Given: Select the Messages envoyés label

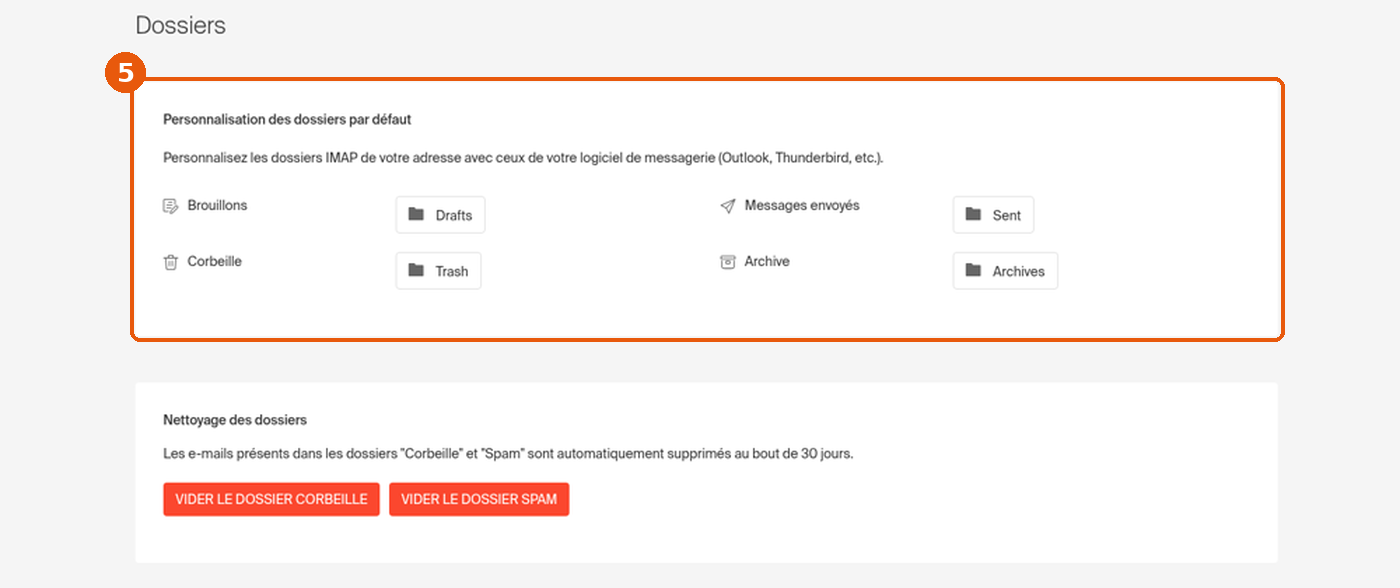Looking at the screenshot, I should click(802, 205).
